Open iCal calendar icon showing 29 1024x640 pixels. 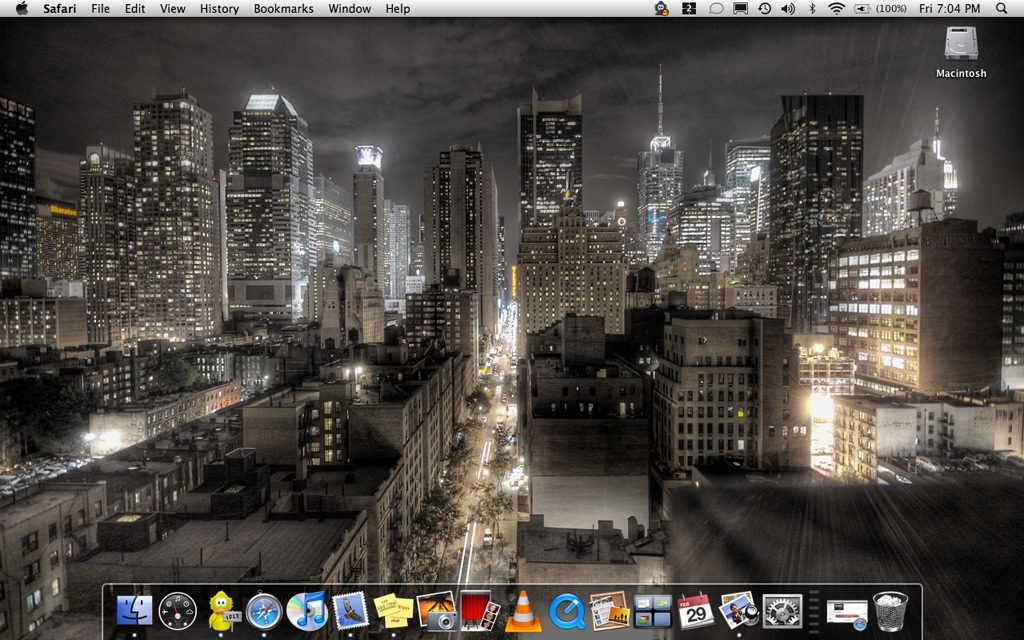pos(696,611)
